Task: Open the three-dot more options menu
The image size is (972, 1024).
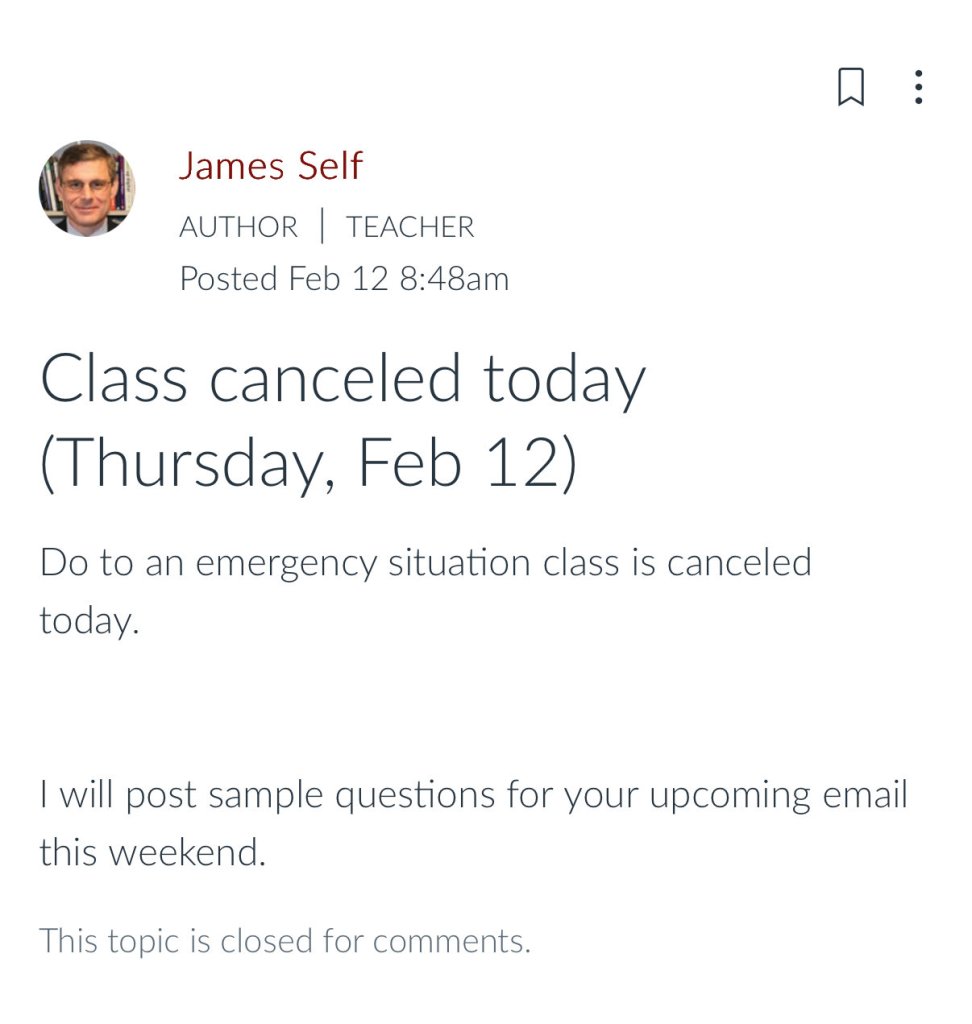Action: click(x=918, y=88)
